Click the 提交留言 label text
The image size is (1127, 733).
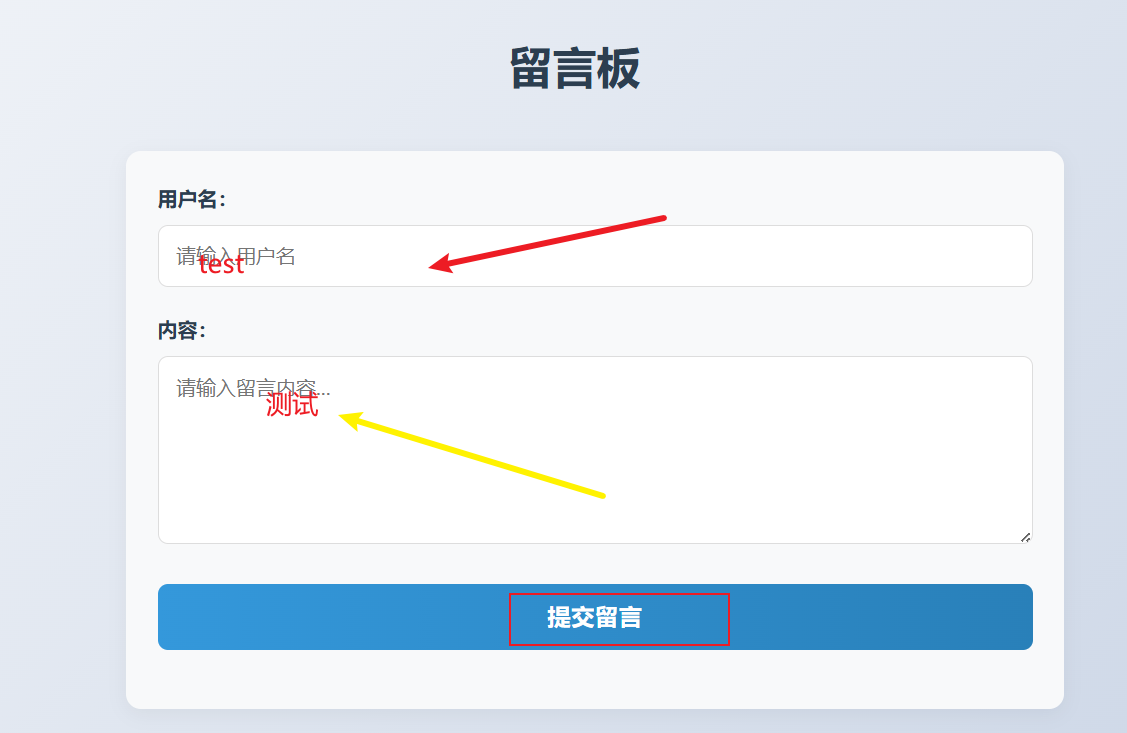(594, 617)
